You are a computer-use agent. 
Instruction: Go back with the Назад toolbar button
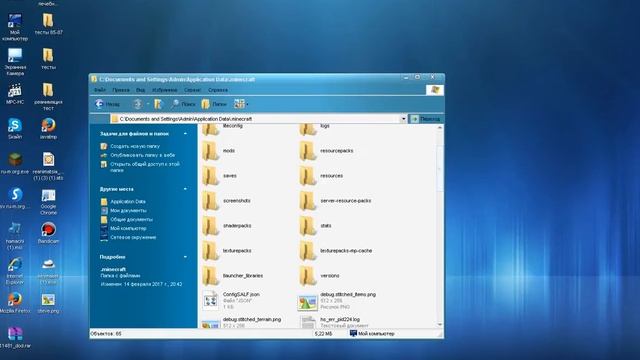pyautogui.click(x=107, y=104)
